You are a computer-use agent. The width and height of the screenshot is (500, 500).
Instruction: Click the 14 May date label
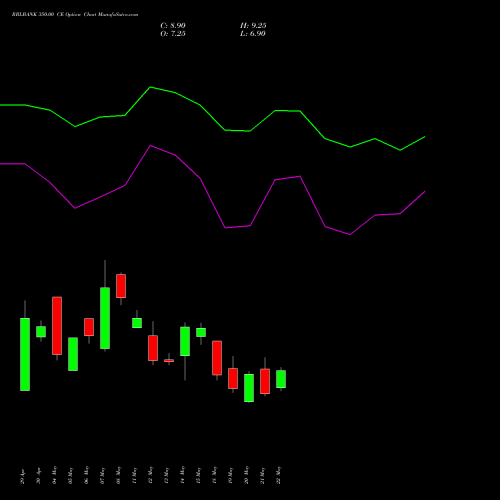(182, 475)
